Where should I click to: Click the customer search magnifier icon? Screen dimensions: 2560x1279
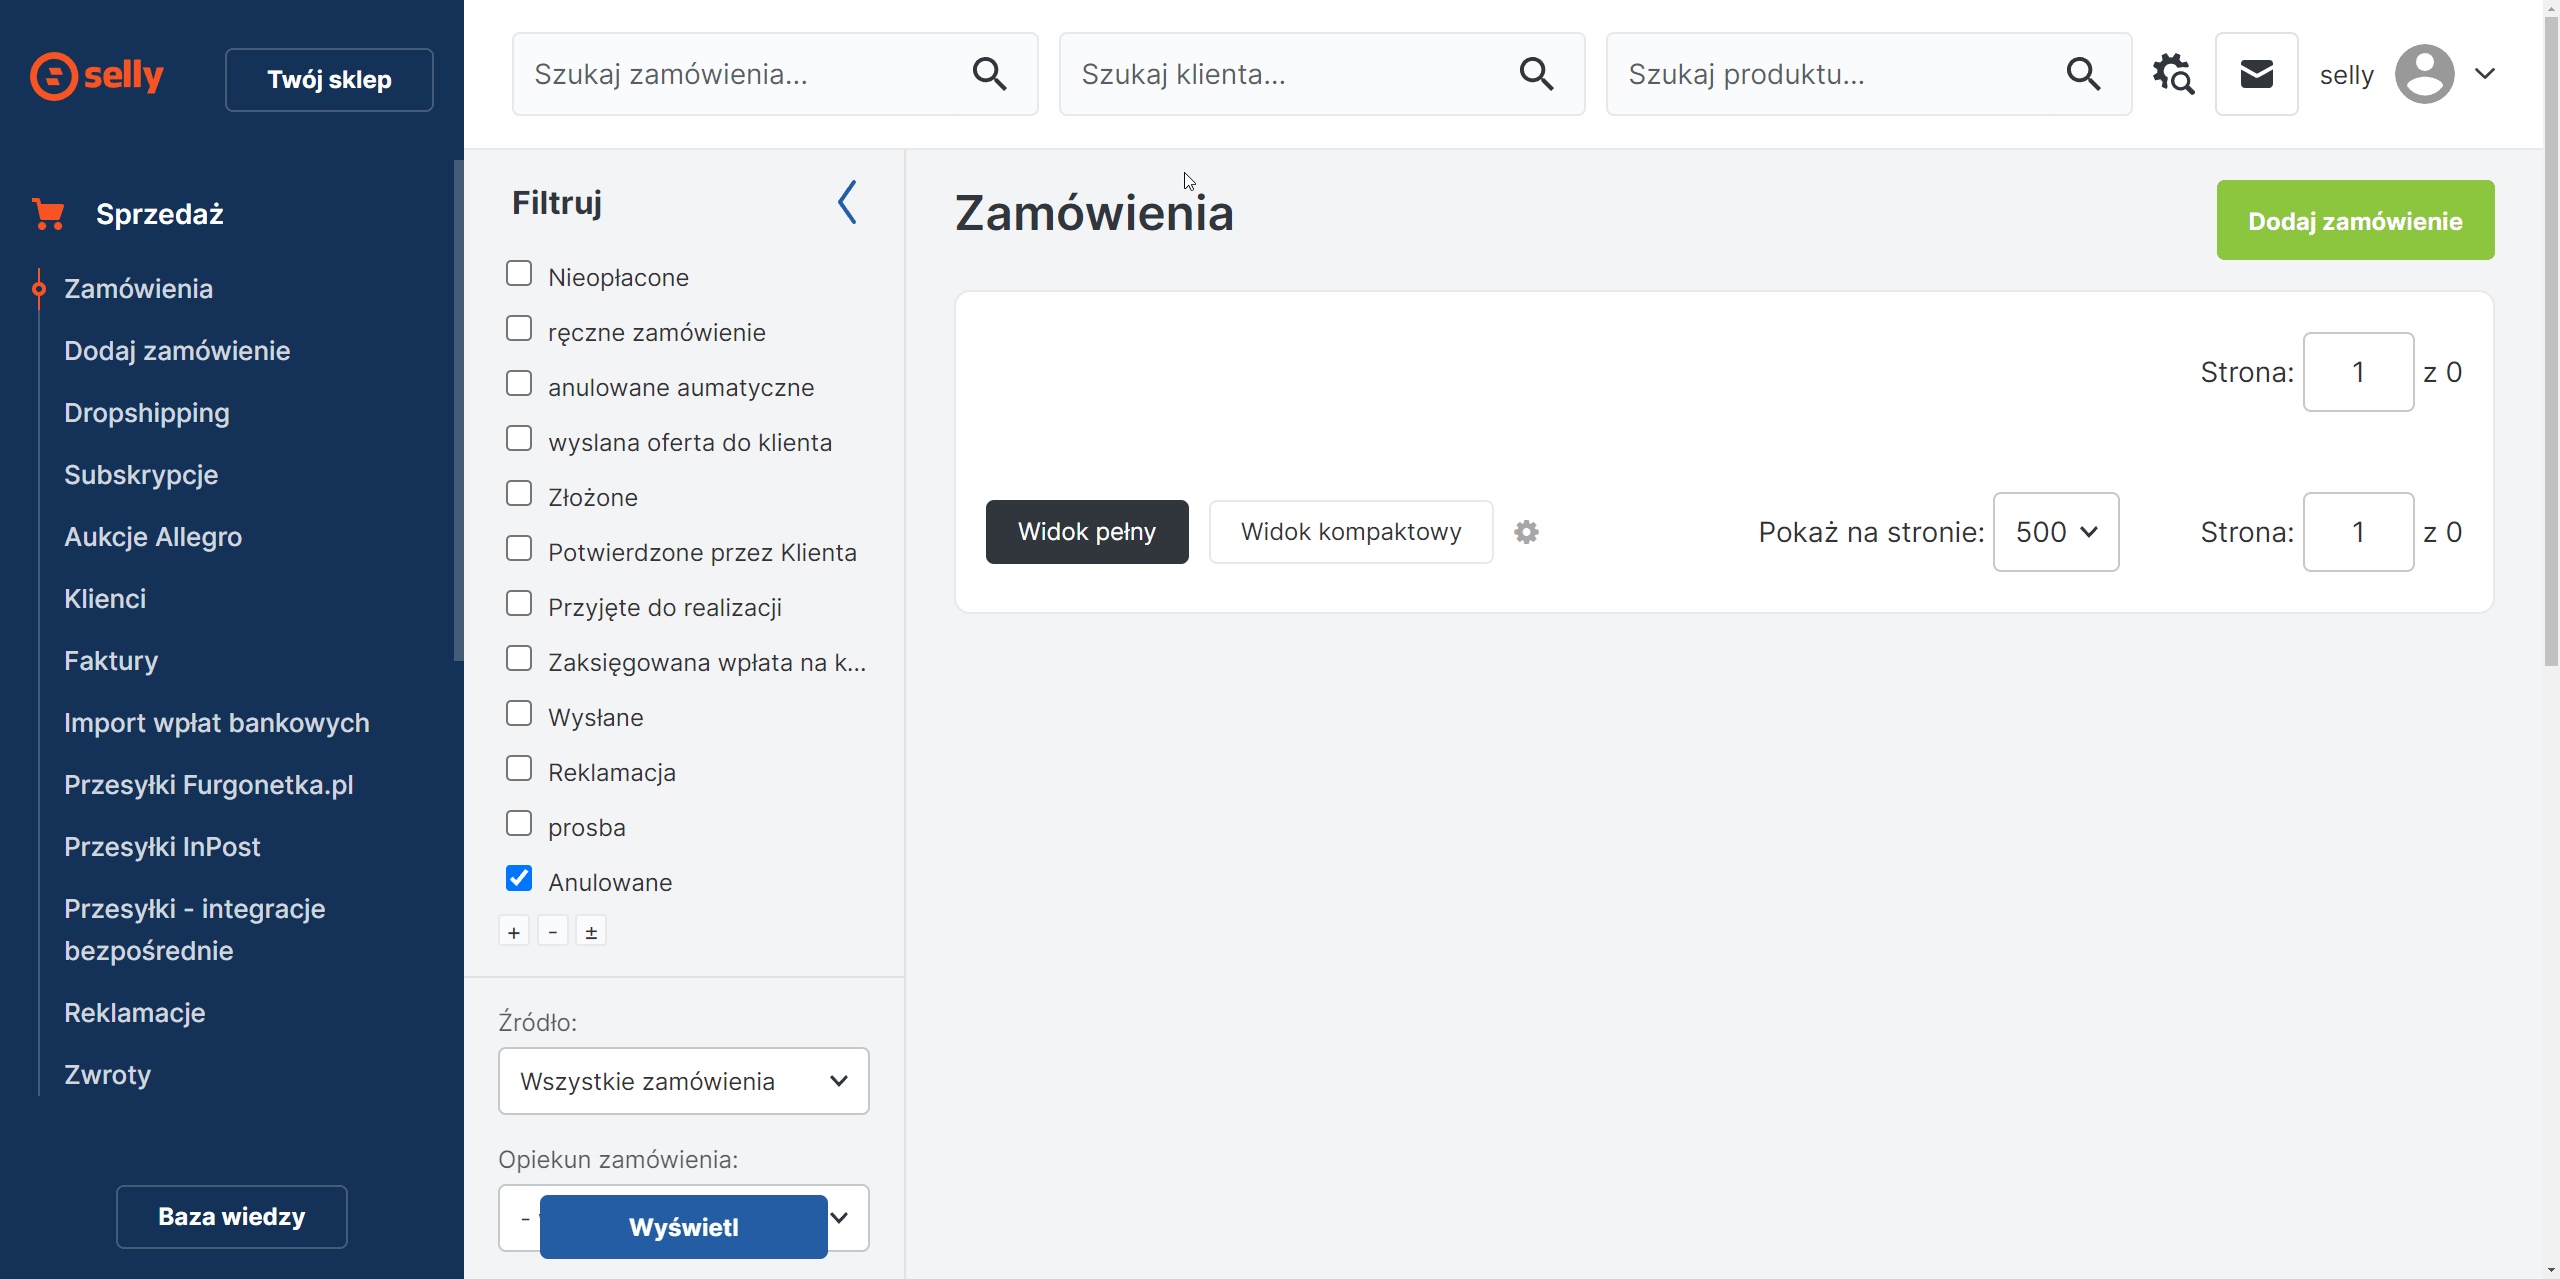[x=1536, y=74]
